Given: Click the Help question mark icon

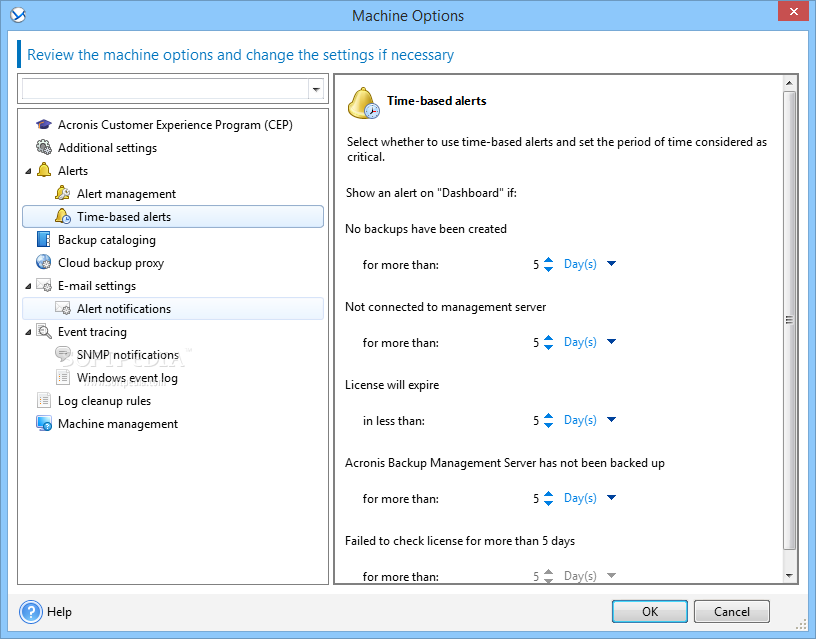Looking at the screenshot, I should point(31,611).
